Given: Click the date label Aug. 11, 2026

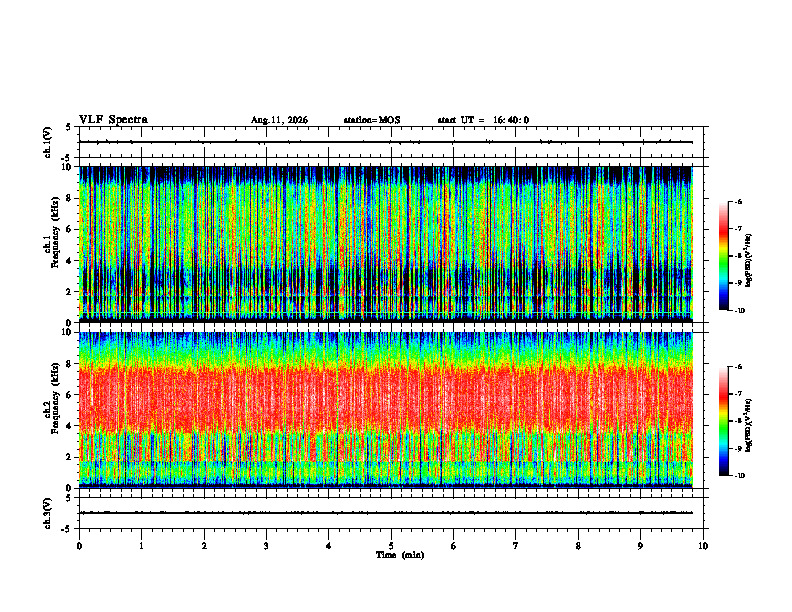Looking at the screenshot, I should [279, 120].
